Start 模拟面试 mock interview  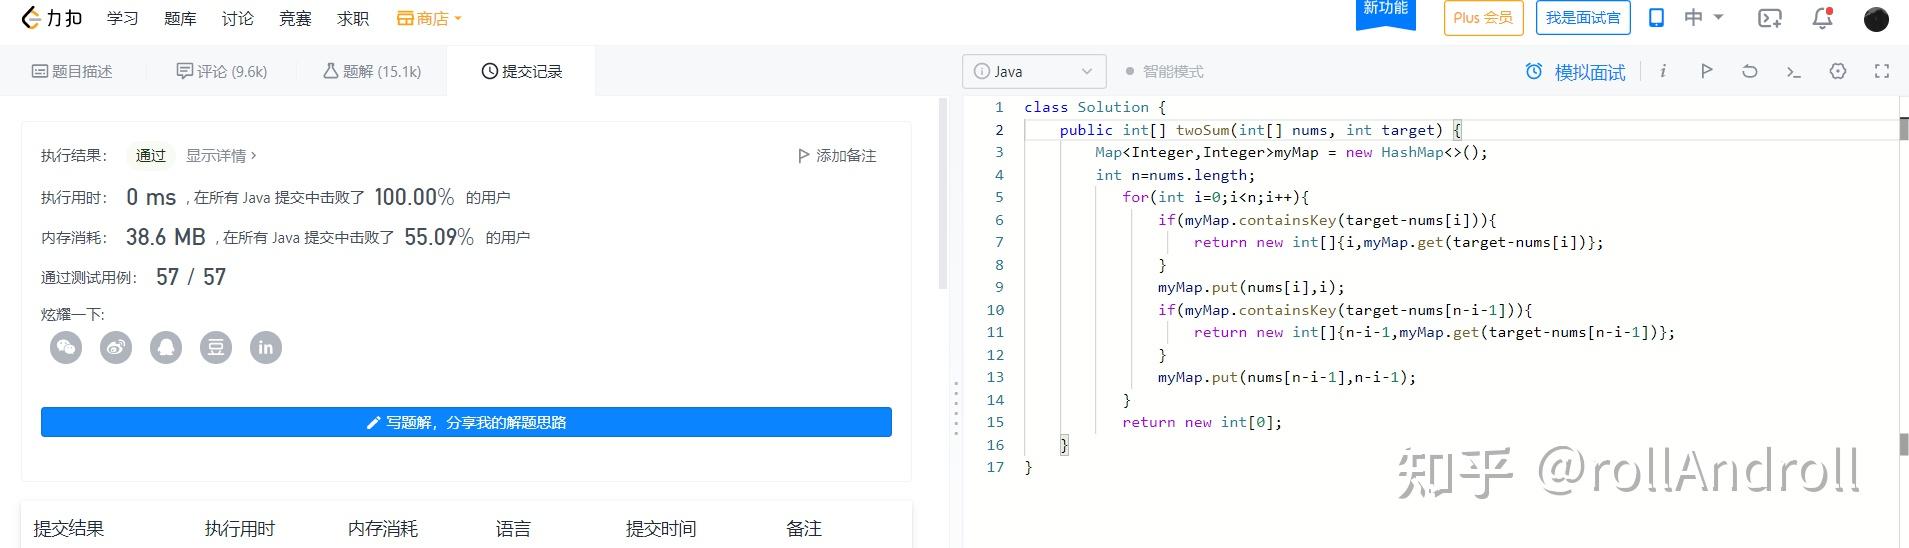click(1575, 72)
